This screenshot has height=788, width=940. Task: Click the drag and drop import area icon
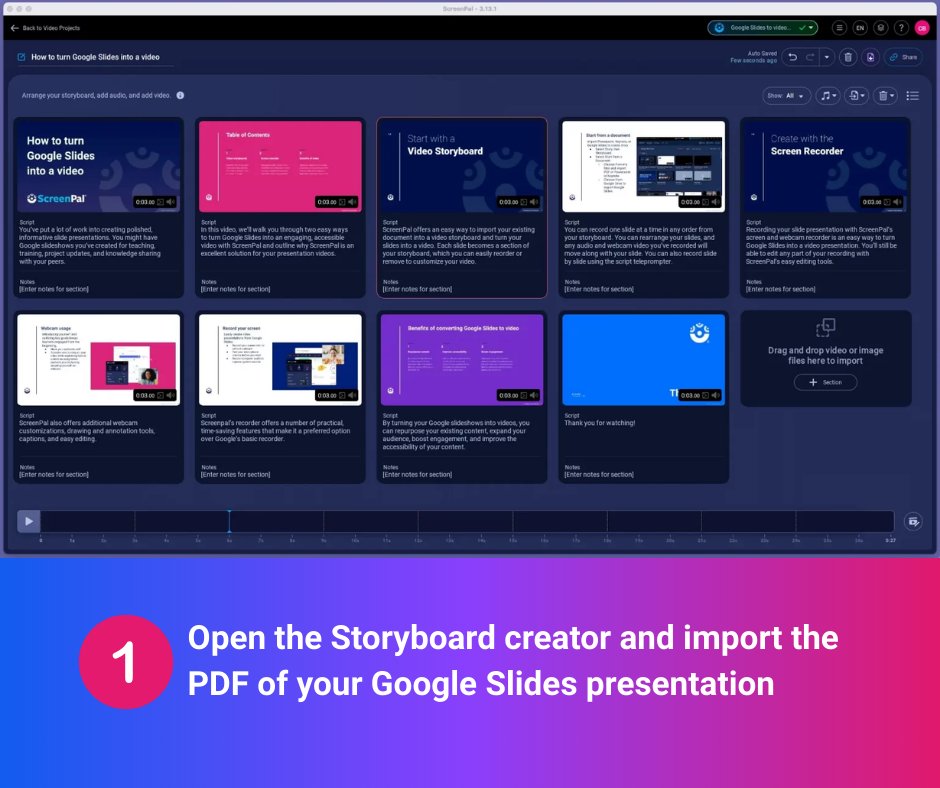click(x=825, y=327)
